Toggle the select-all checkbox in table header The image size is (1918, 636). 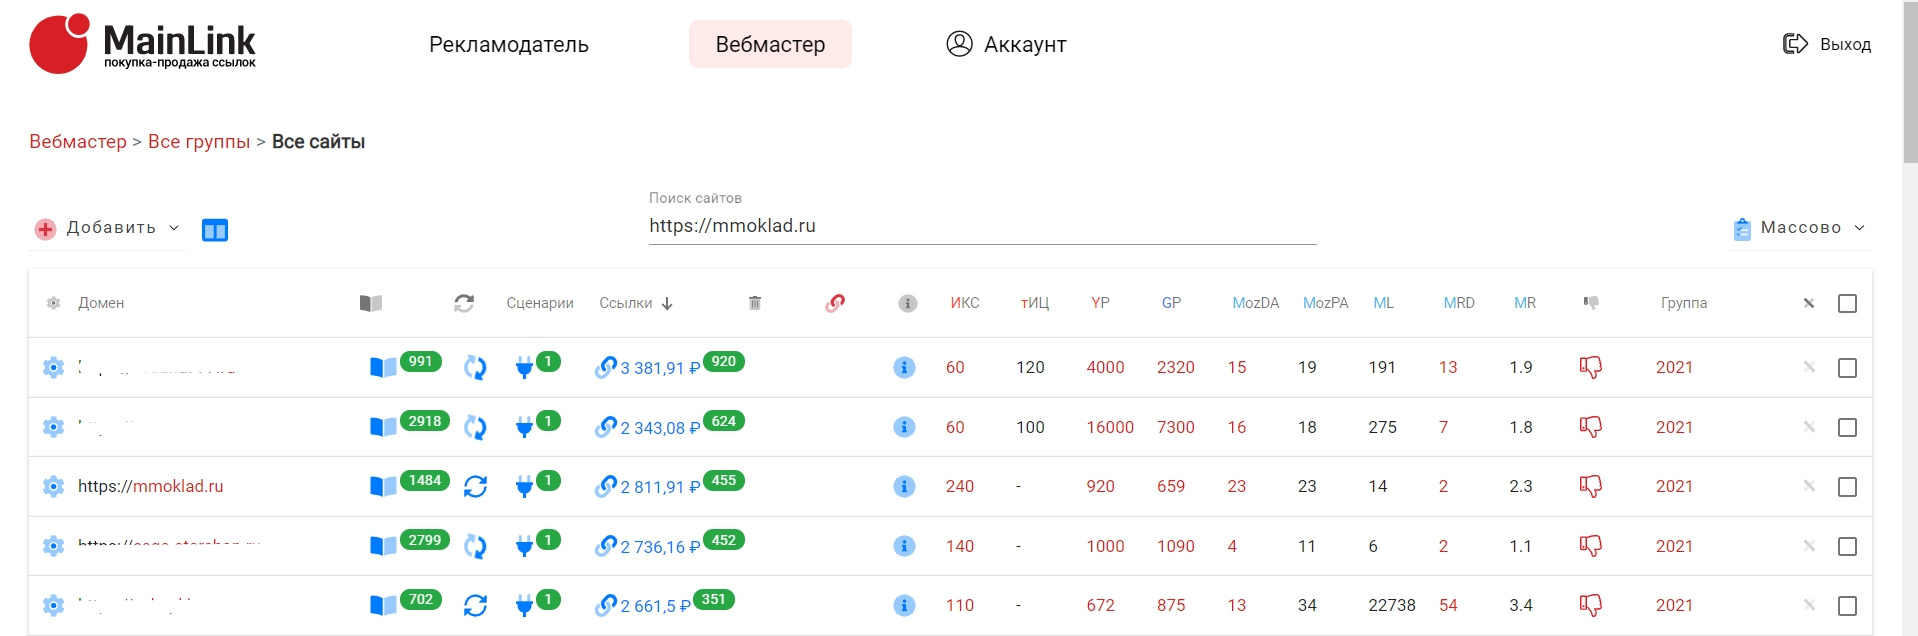click(1847, 303)
